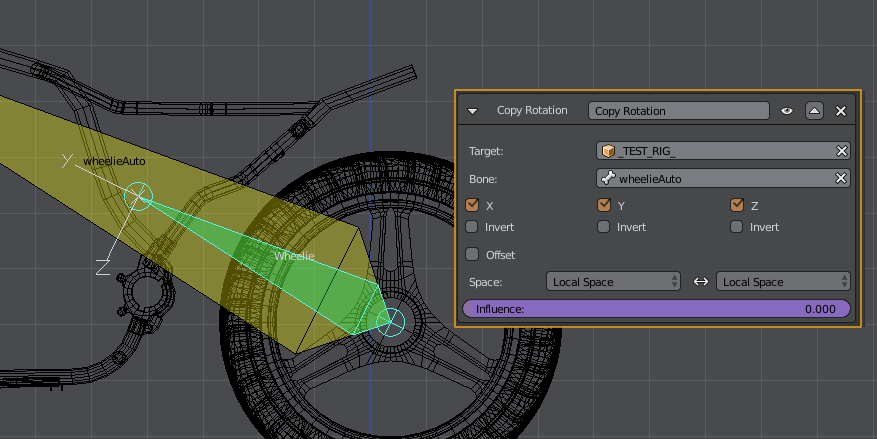Uncheck the Z axis checkbox
The image size is (877, 439).
tap(737, 205)
